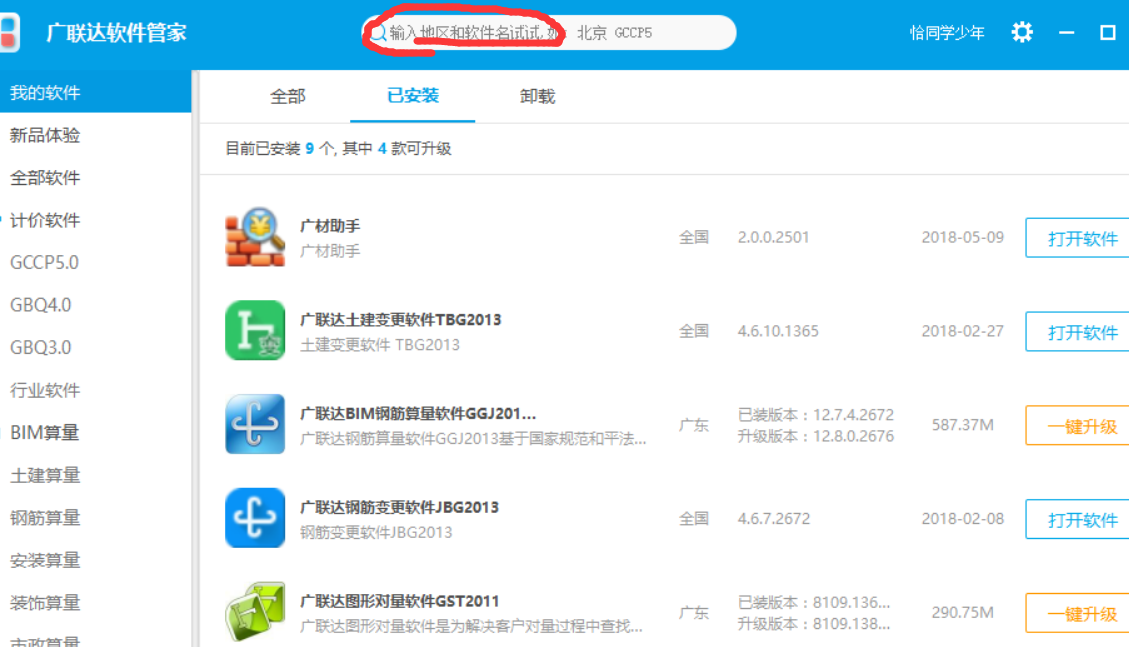This screenshot has height=647, width=1129.
Task: Minimize the 广联达软件管家 window
Action: pyautogui.click(x=1066, y=32)
